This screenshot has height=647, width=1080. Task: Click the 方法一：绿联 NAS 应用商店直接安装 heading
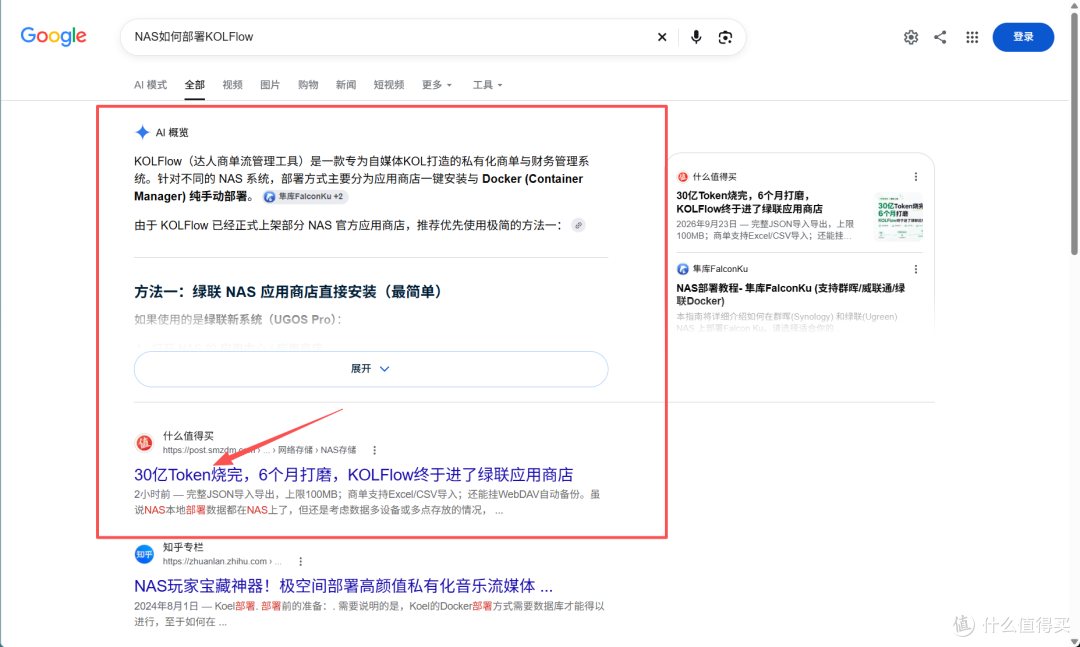(x=289, y=292)
